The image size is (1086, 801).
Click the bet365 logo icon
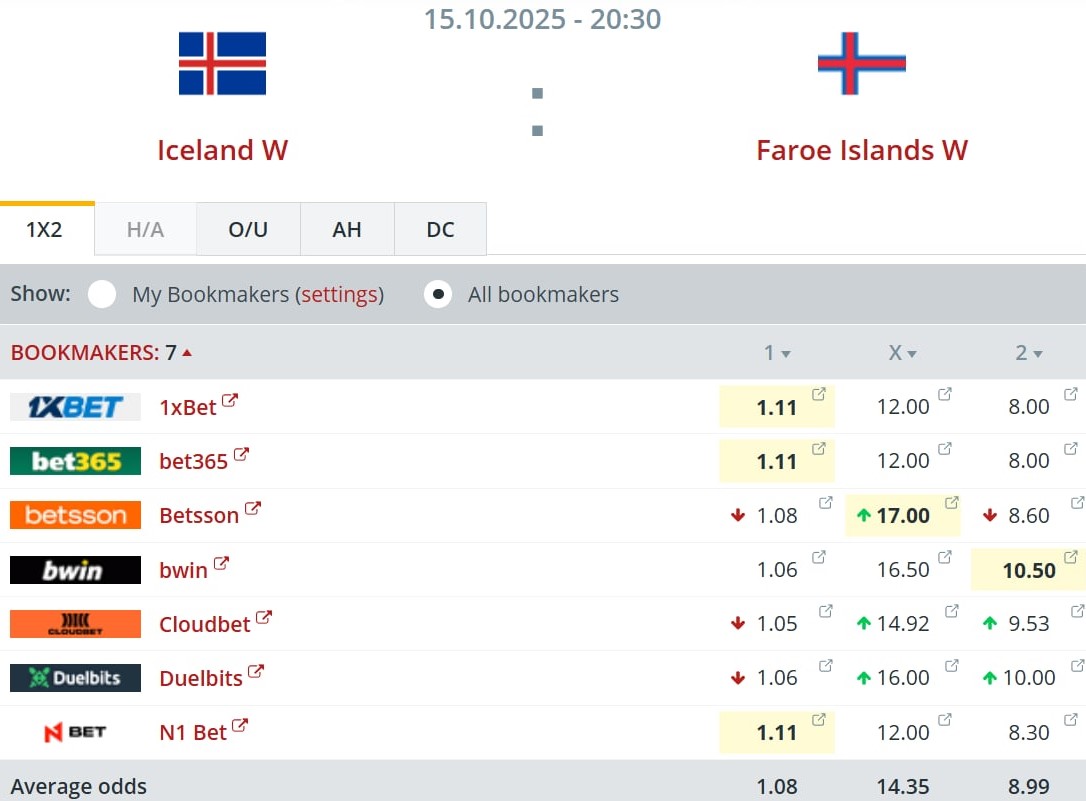coord(75,461)
